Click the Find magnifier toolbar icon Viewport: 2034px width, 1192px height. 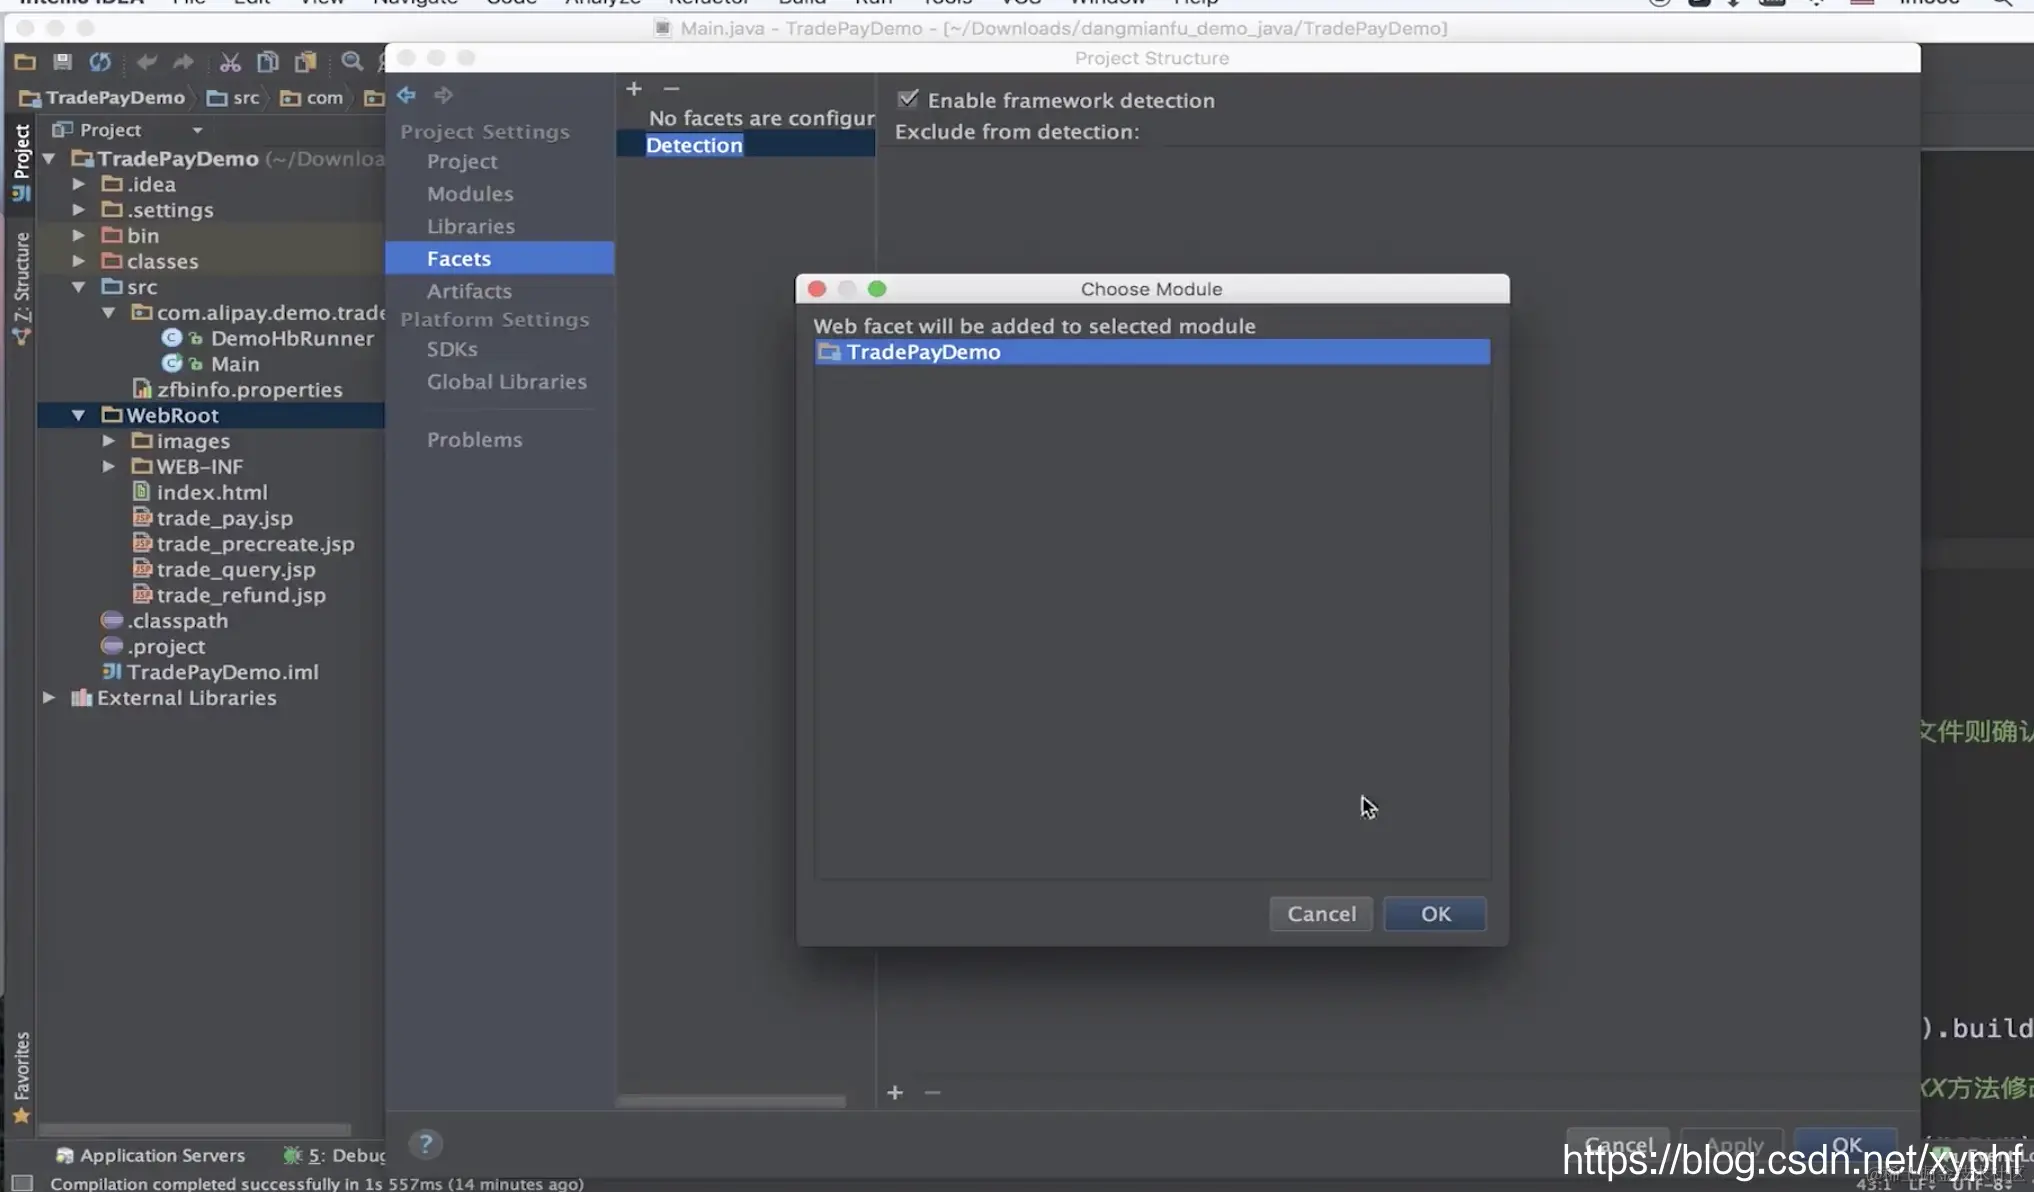click(351, 62)
